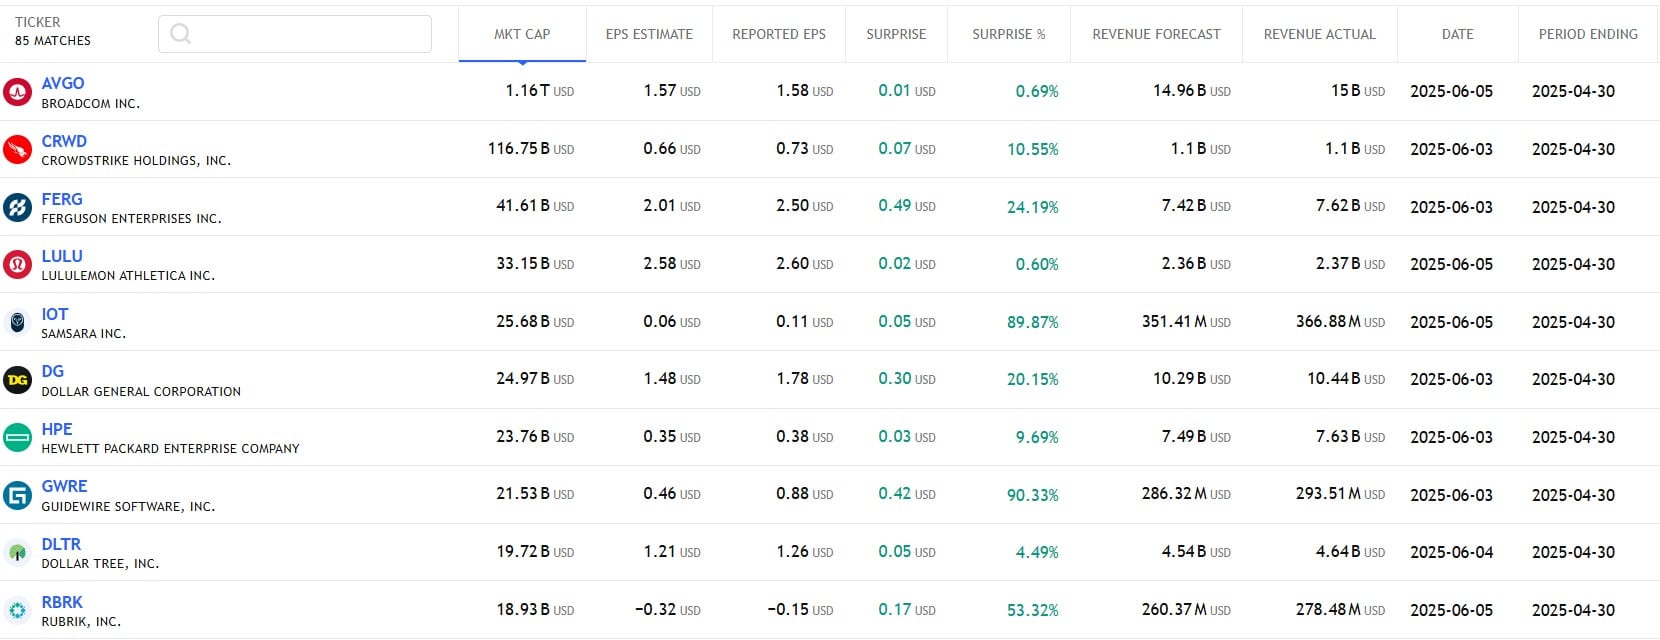Open the DG ticker link
1660x640 pixels.
click(53, 371)
